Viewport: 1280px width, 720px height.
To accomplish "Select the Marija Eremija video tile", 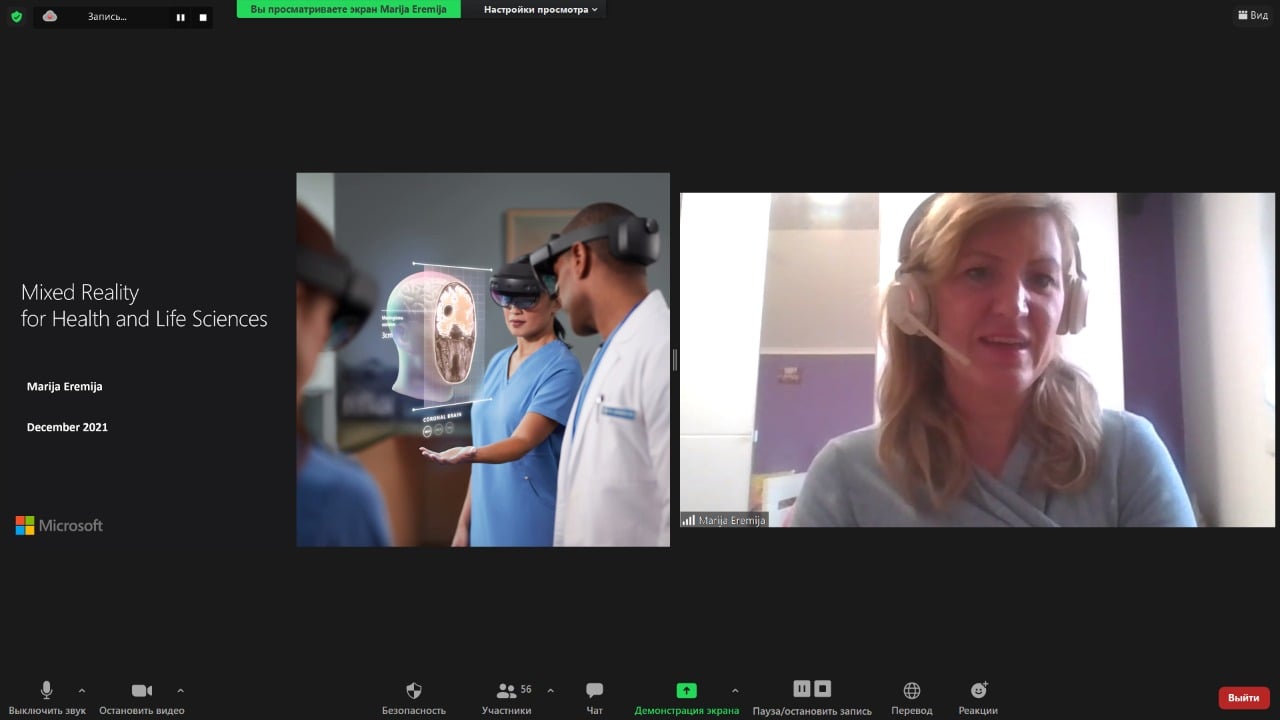I will click(977, 359).
